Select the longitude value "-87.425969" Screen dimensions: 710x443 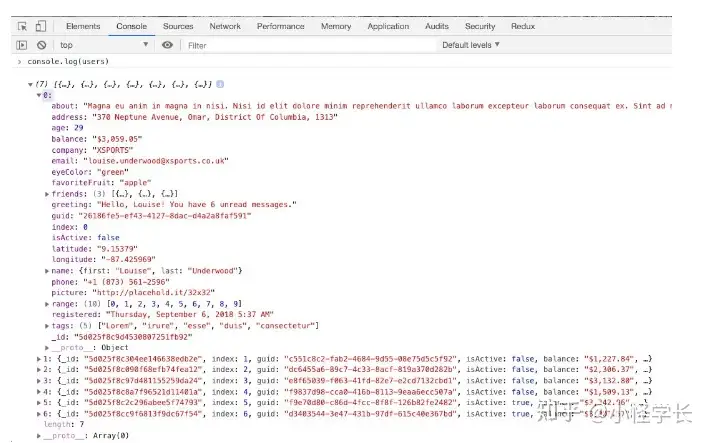129,260
